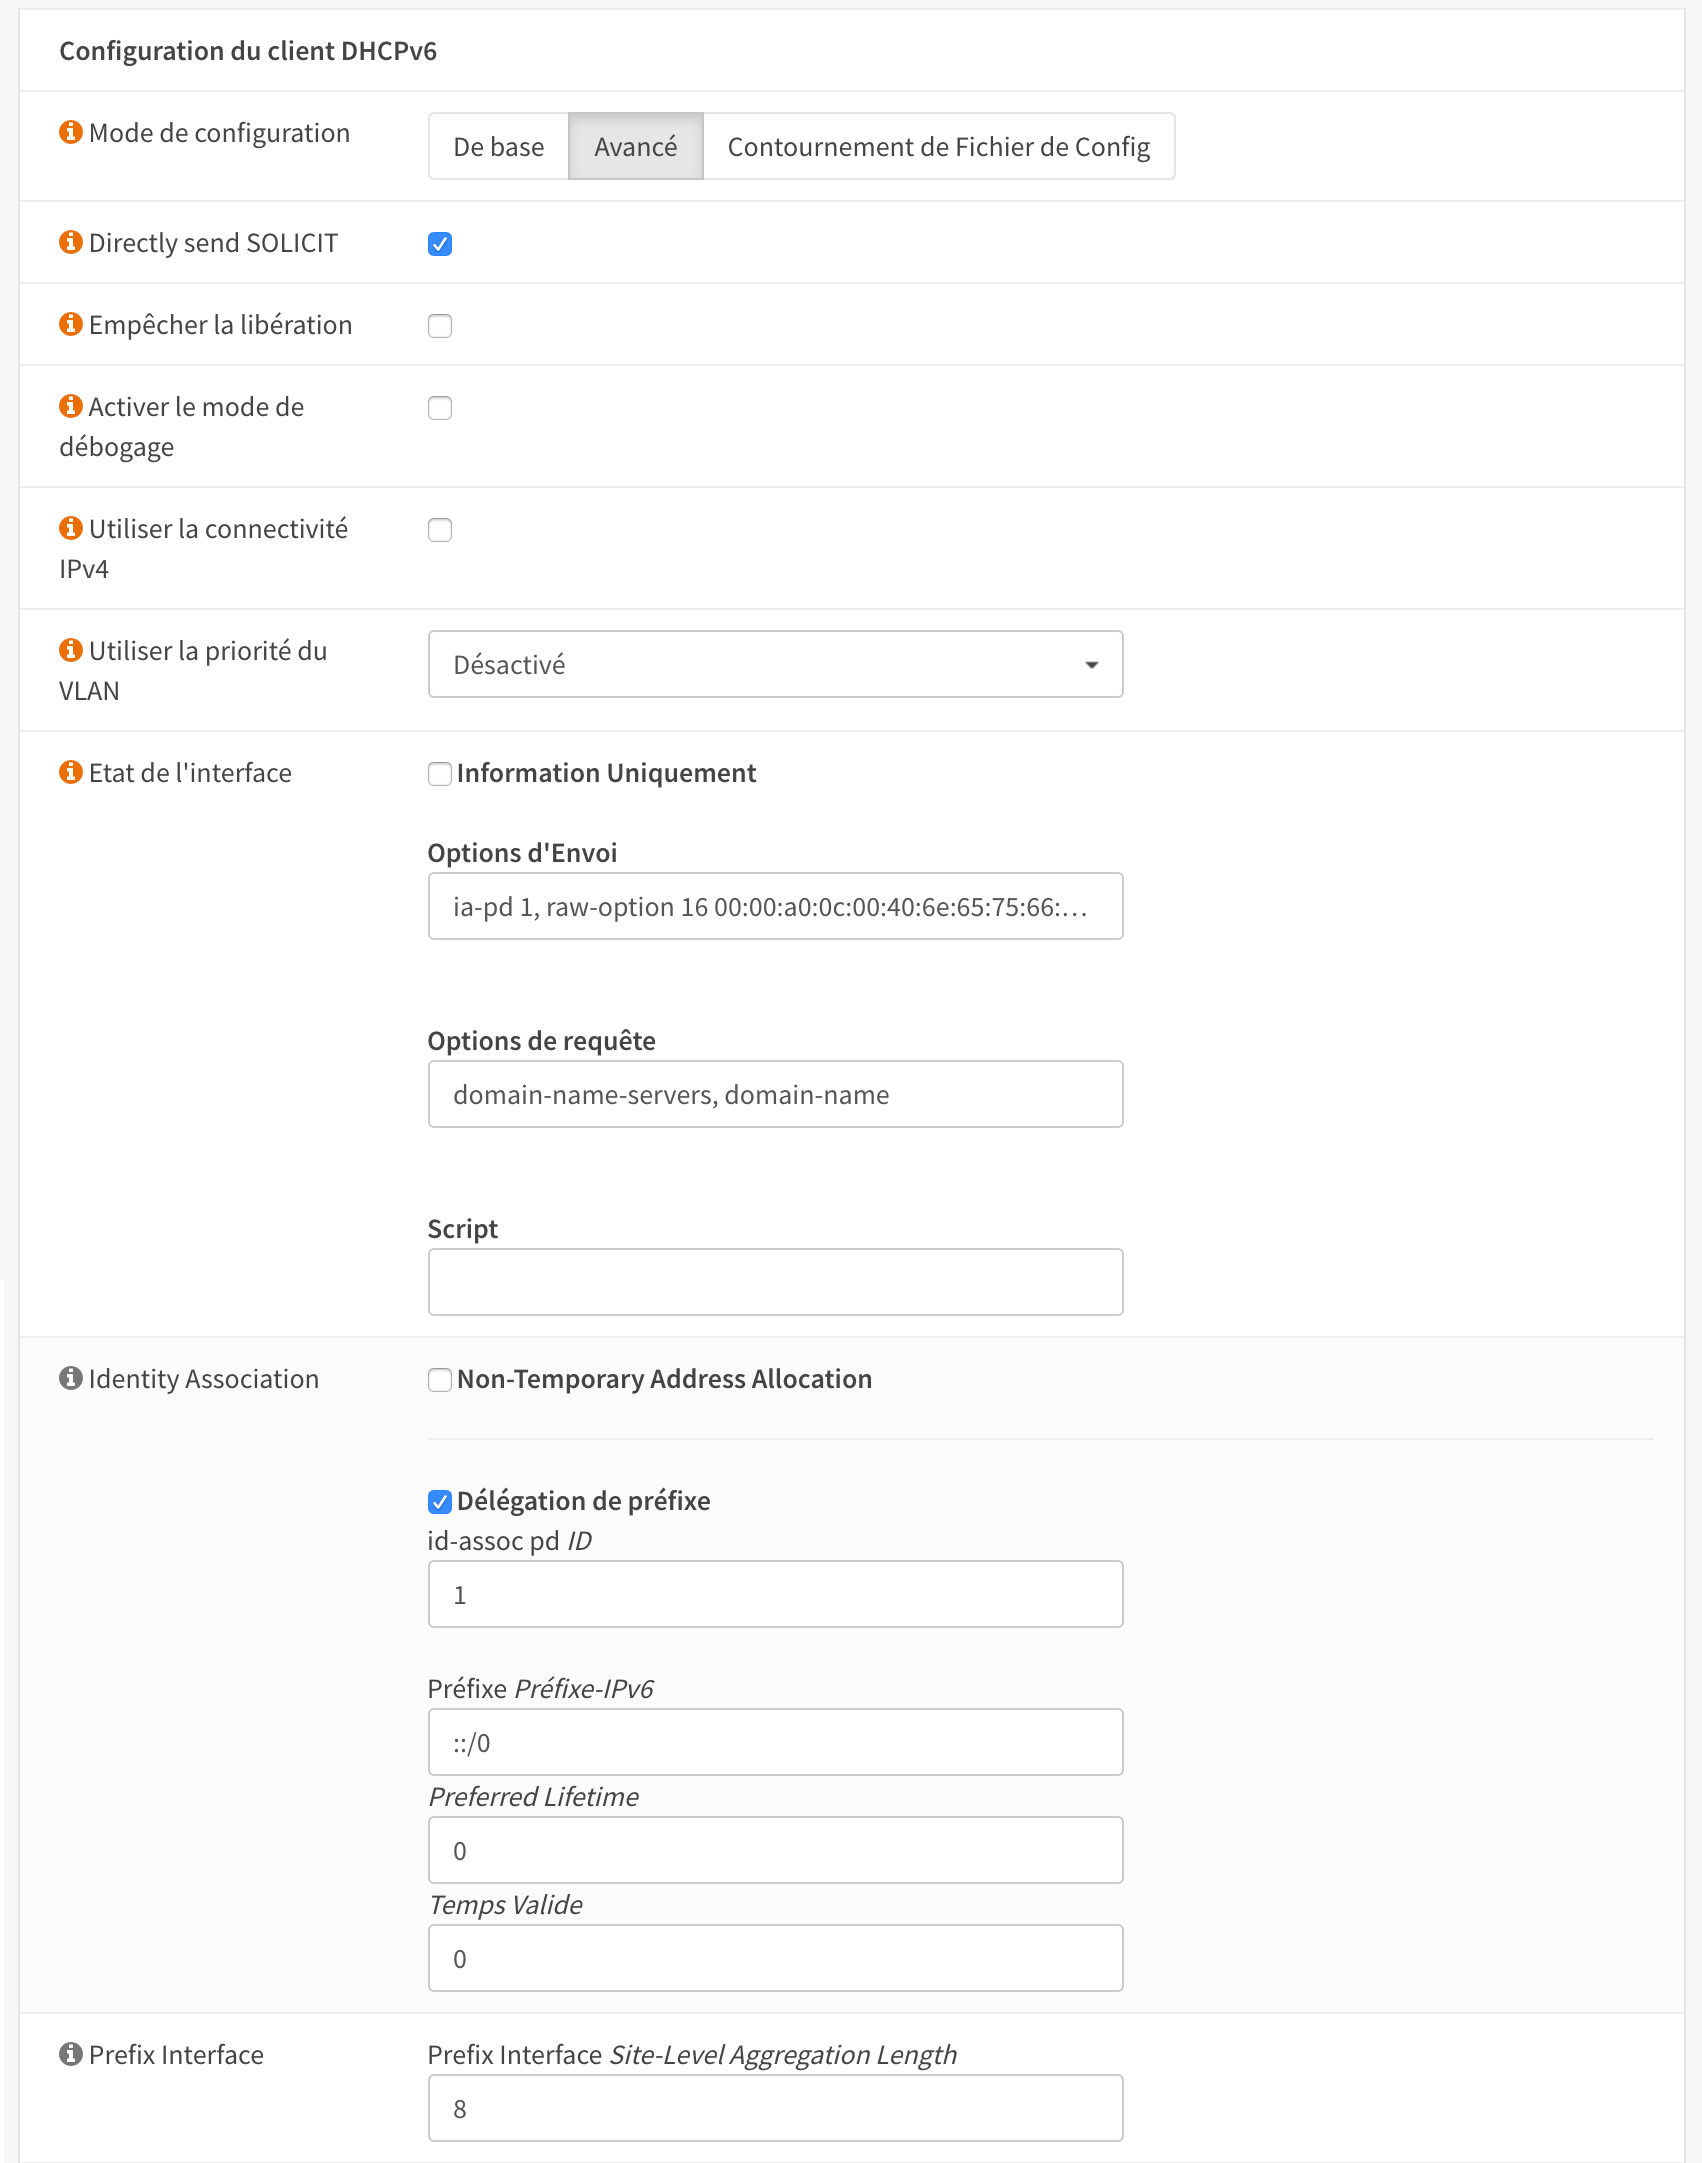This screenshot has width=1702, height=2163.
Task: Click info icon beside Mode de configuration
Action: coord(70,132)
